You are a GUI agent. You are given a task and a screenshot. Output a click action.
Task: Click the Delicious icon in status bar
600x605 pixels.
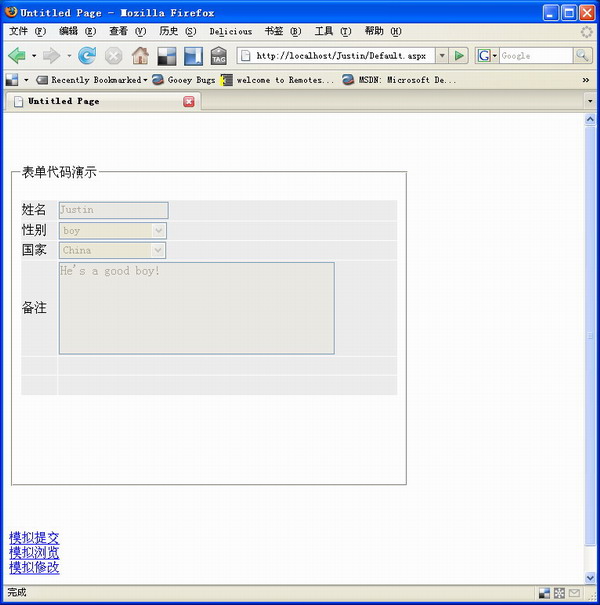point(544,593)
